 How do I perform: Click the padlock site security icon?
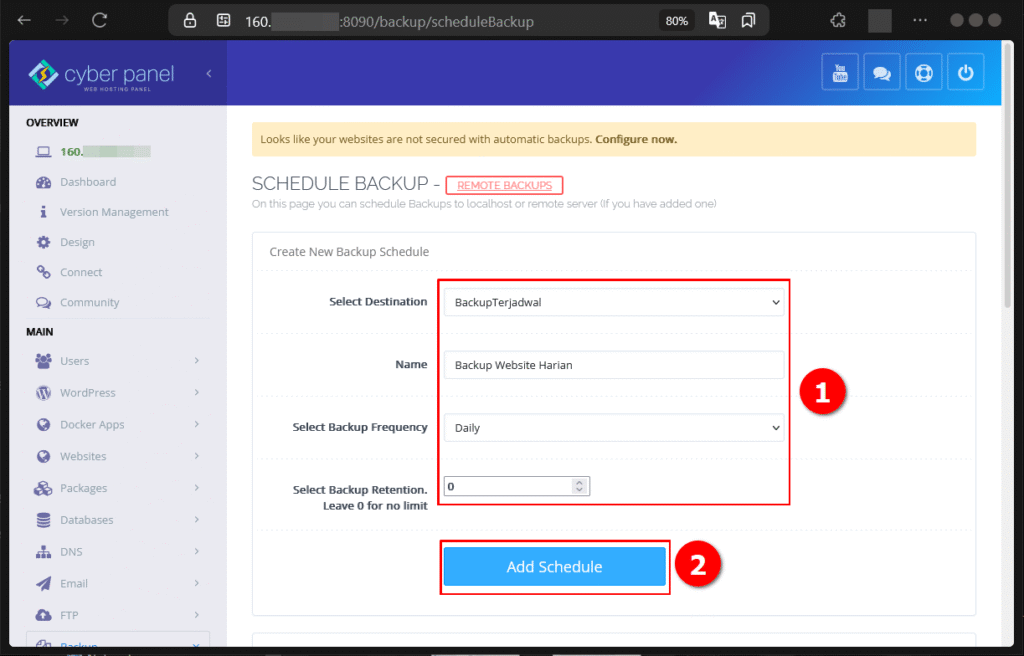pyautogui.click(x=190, y=21)
